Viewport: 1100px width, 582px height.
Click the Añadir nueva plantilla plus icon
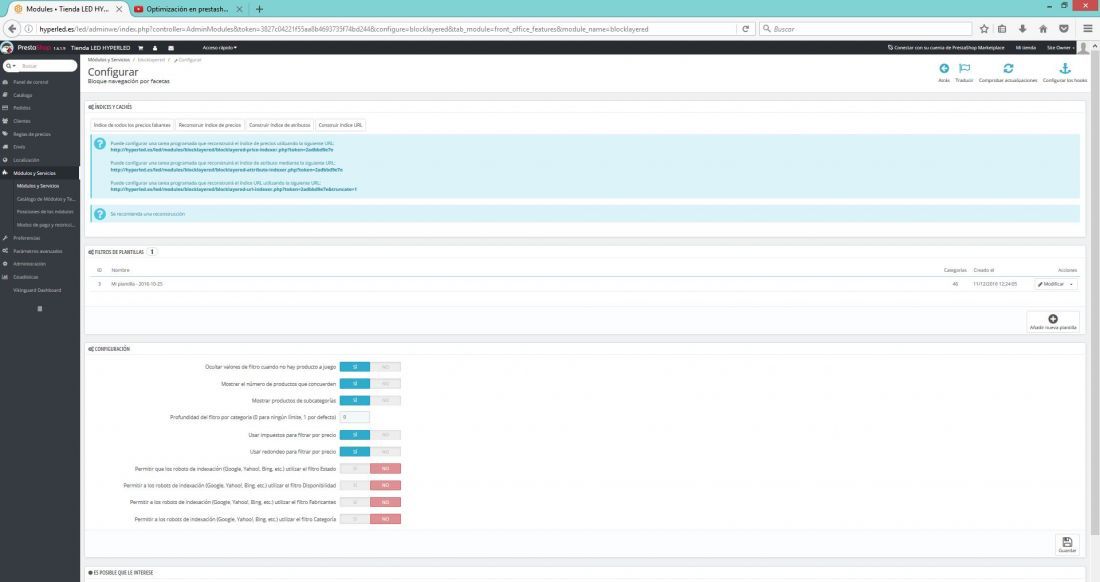(1053, 319)
